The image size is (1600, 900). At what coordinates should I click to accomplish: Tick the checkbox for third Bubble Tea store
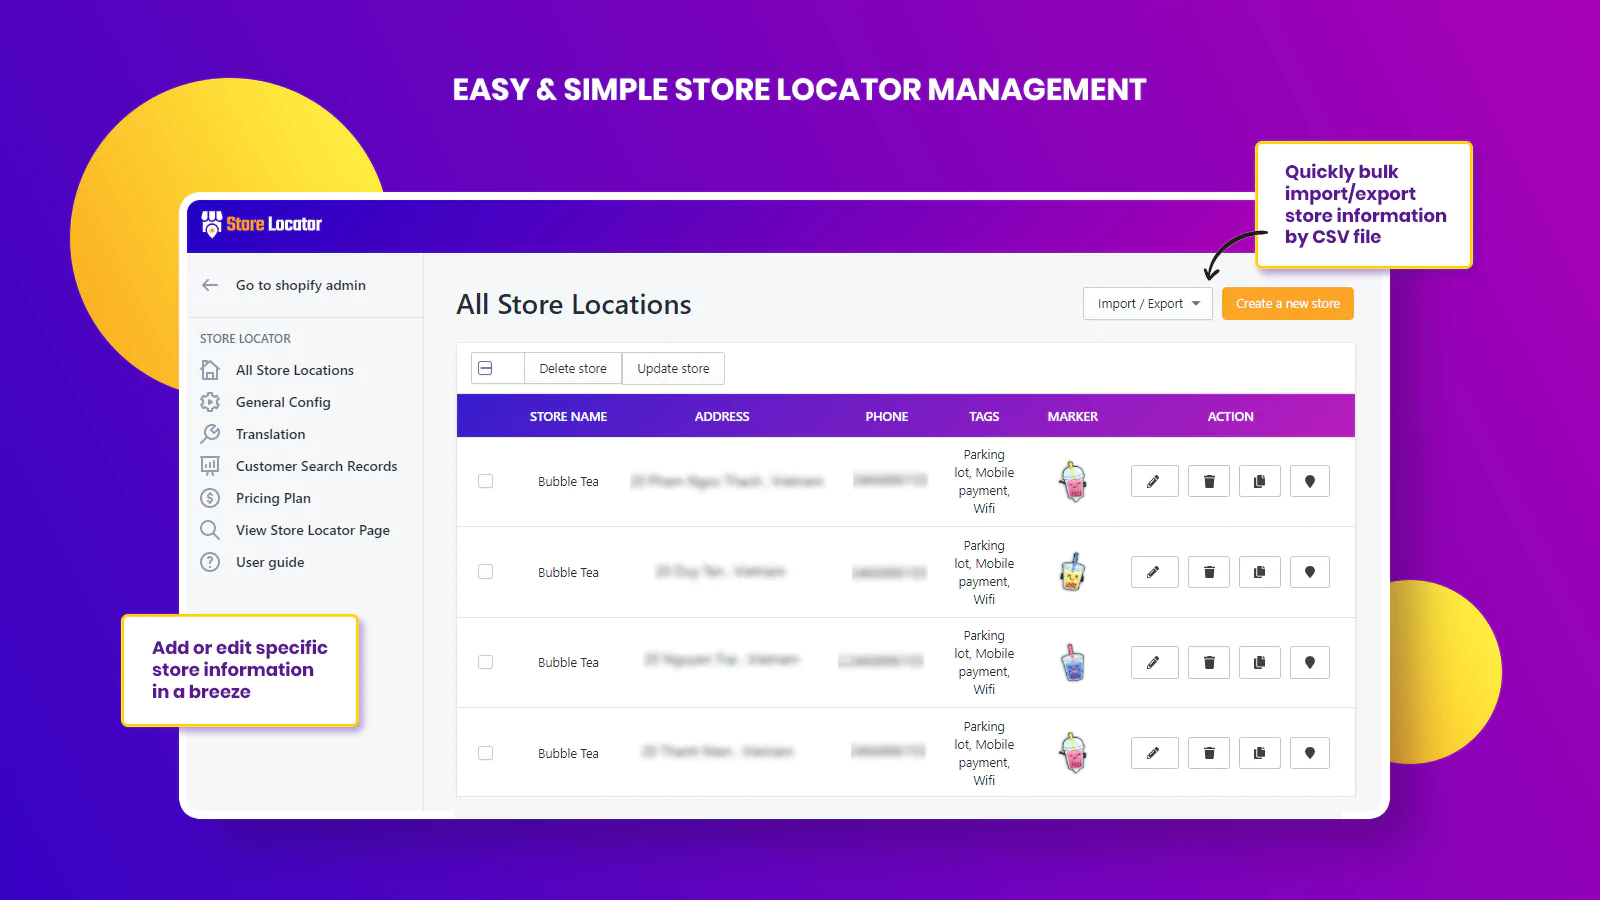tap(486, 662)
